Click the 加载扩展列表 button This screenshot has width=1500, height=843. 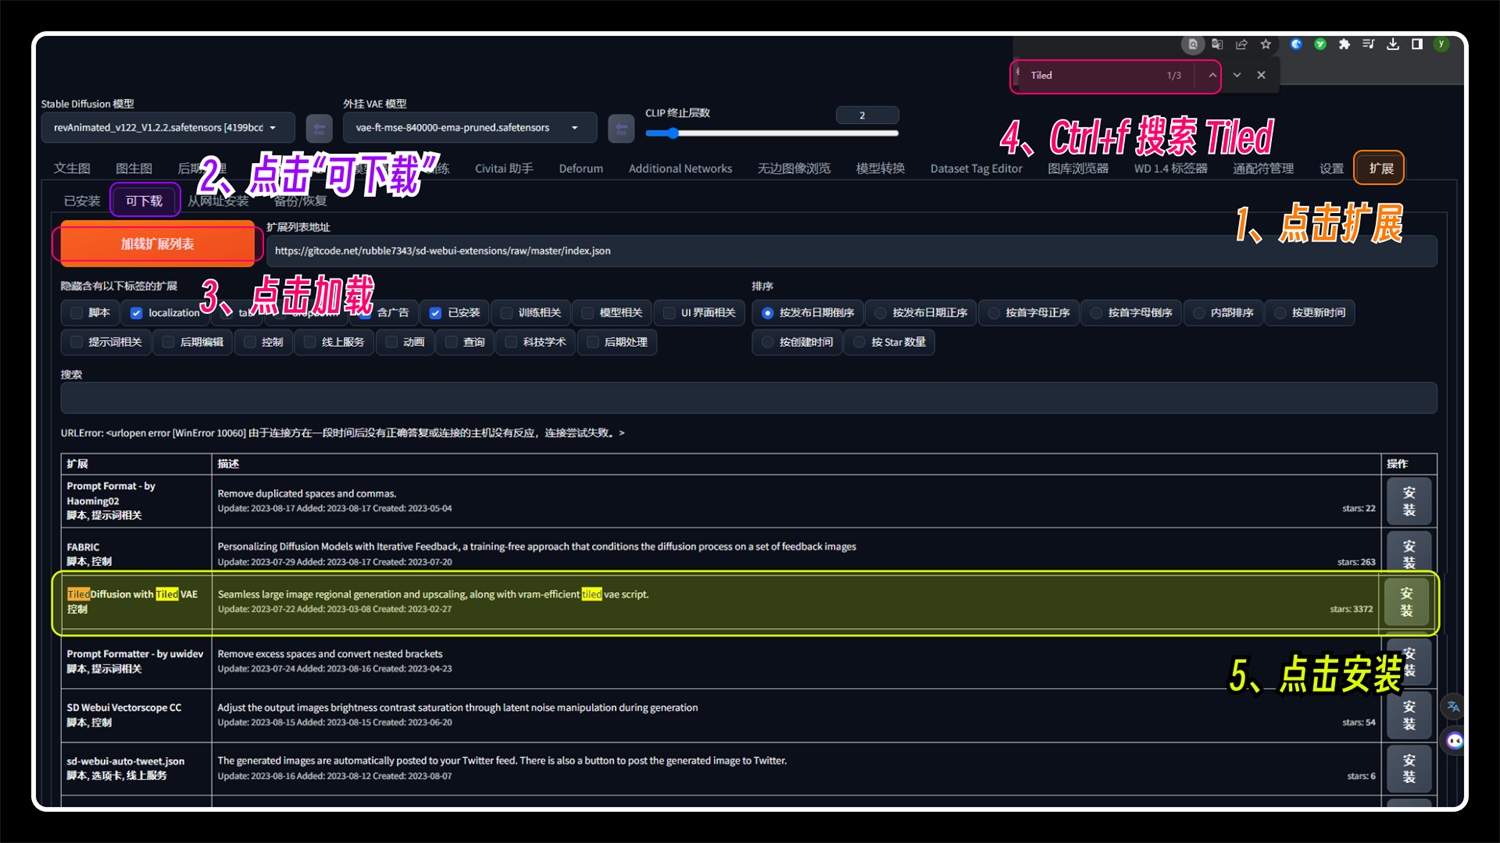[x=157, y=244]
